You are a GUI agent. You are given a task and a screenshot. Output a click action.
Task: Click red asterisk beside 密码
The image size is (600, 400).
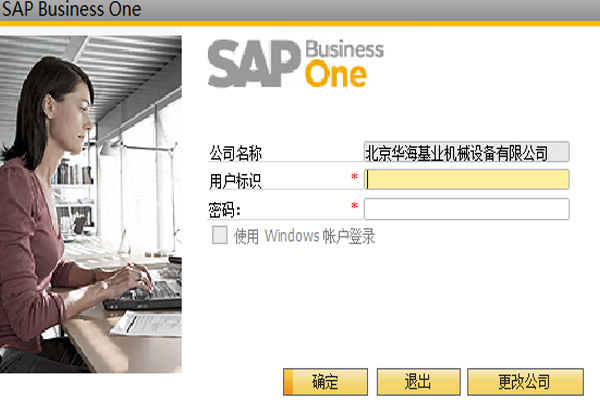(x=354, y=206)
